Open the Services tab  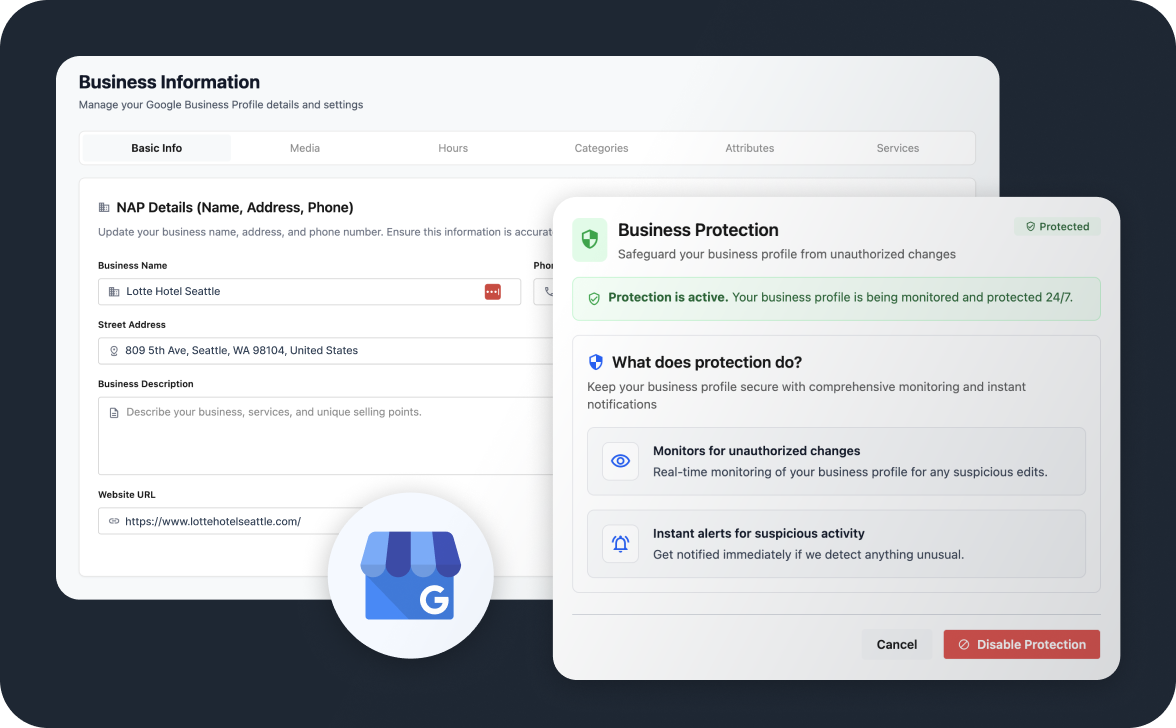[897, 148]
